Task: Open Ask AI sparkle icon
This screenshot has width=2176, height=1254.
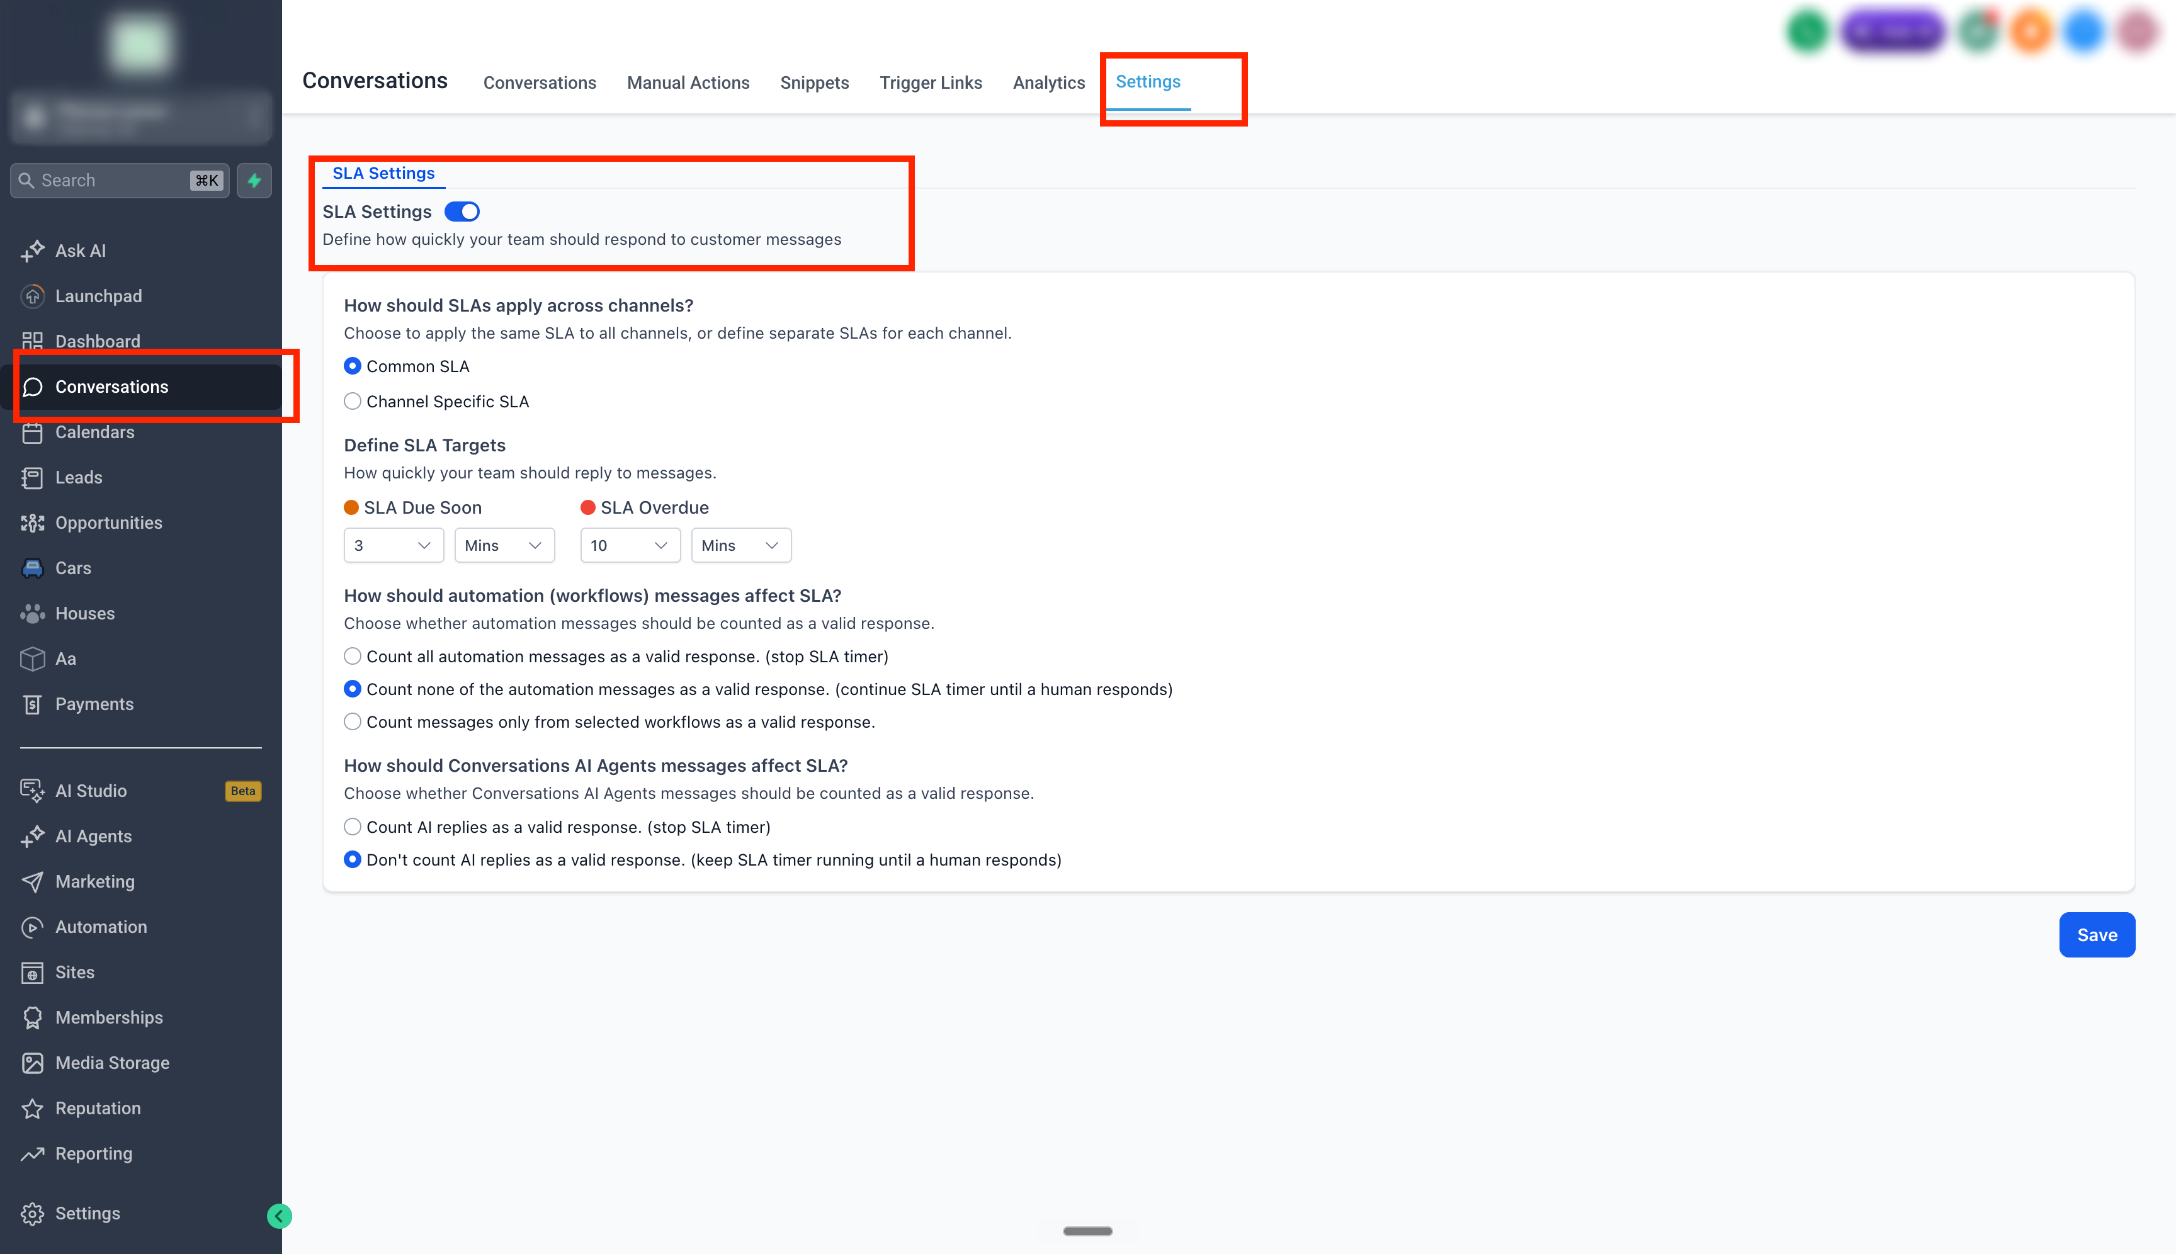Action: pos(32,251)
